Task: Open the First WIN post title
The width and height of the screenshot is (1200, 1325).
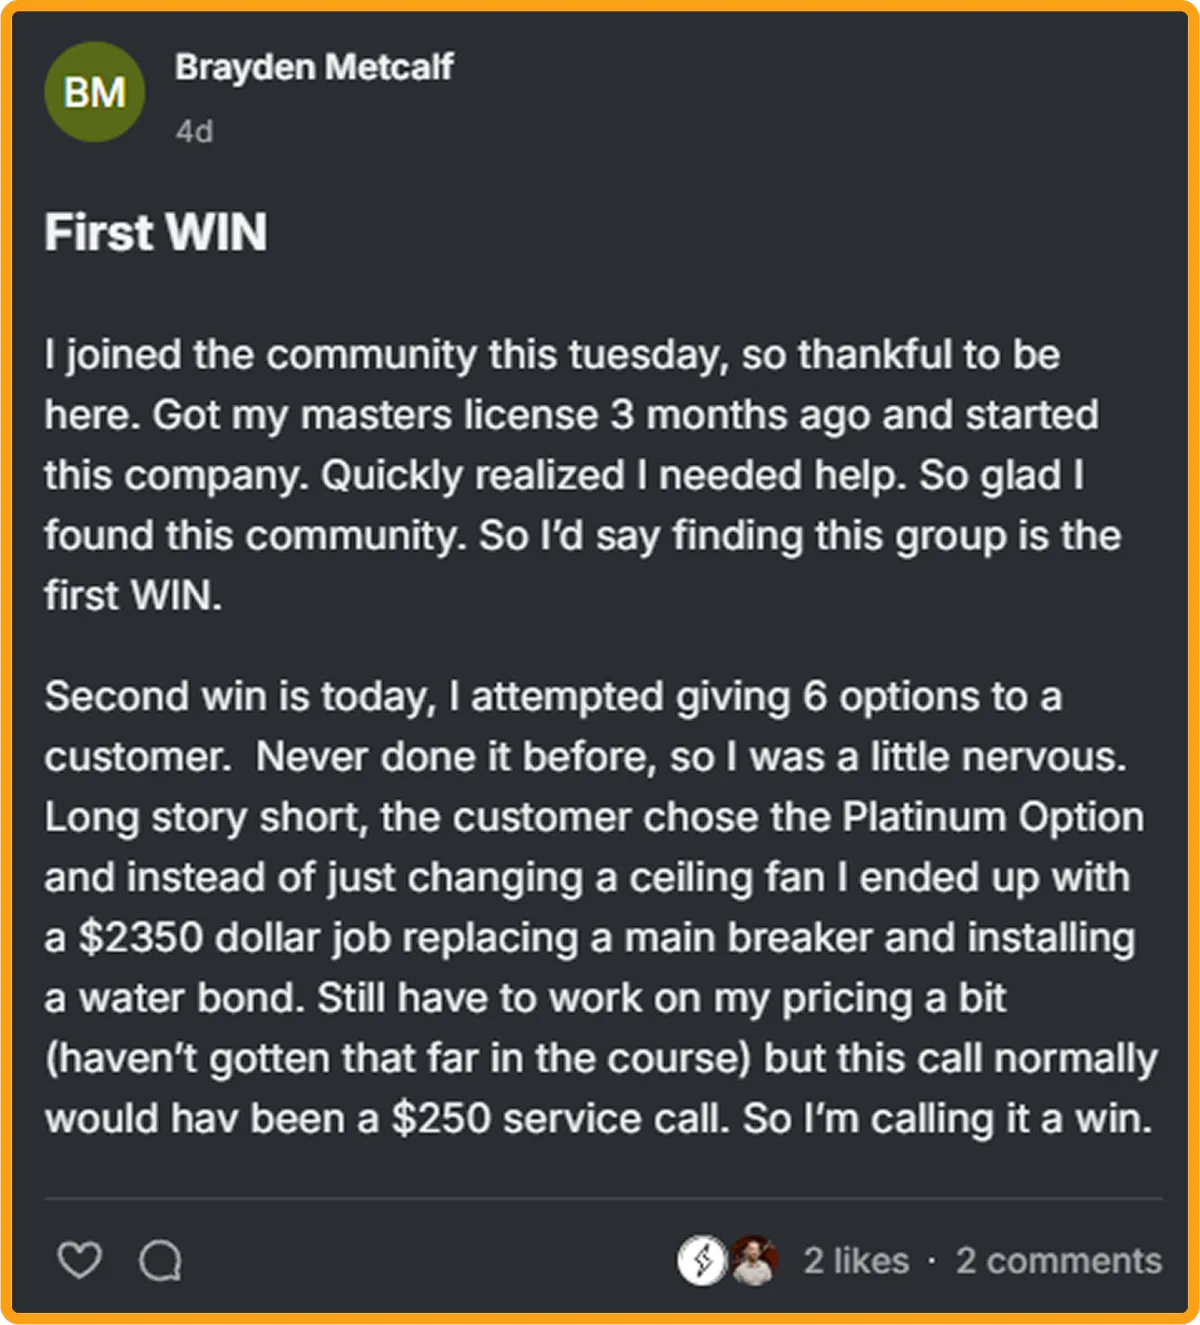Action: pos(156,232)
